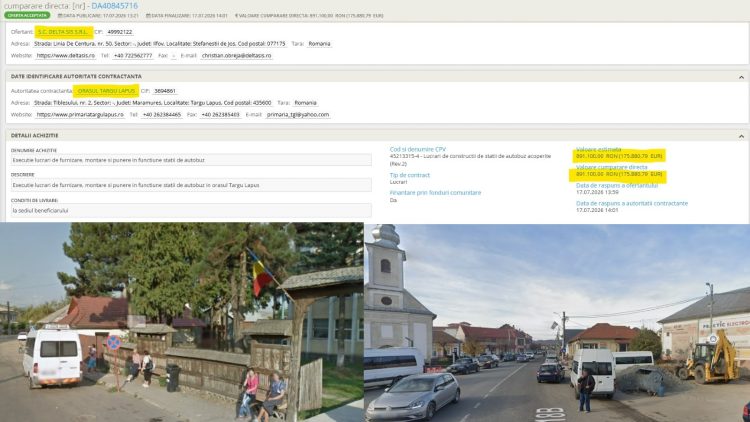Click the https://www.primariatargulapus.ro website field

[x=80, y=115]
